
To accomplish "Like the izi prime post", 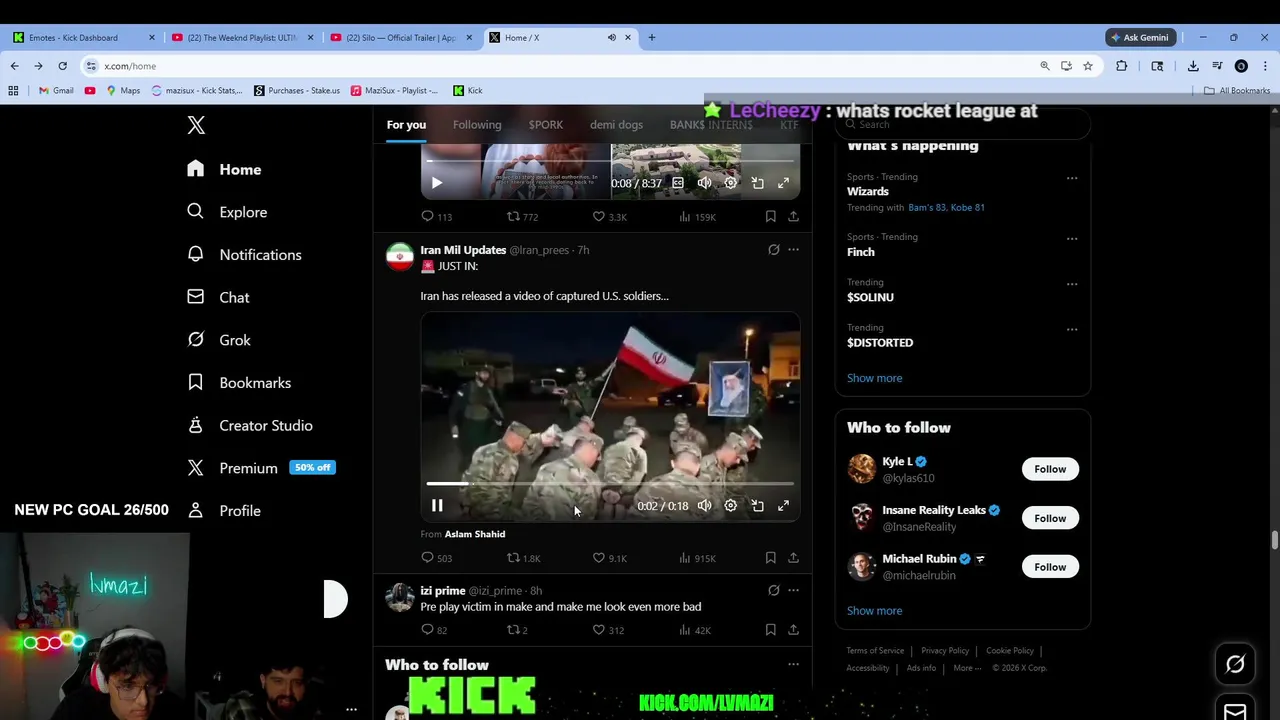I will click(x=608, y=630).
